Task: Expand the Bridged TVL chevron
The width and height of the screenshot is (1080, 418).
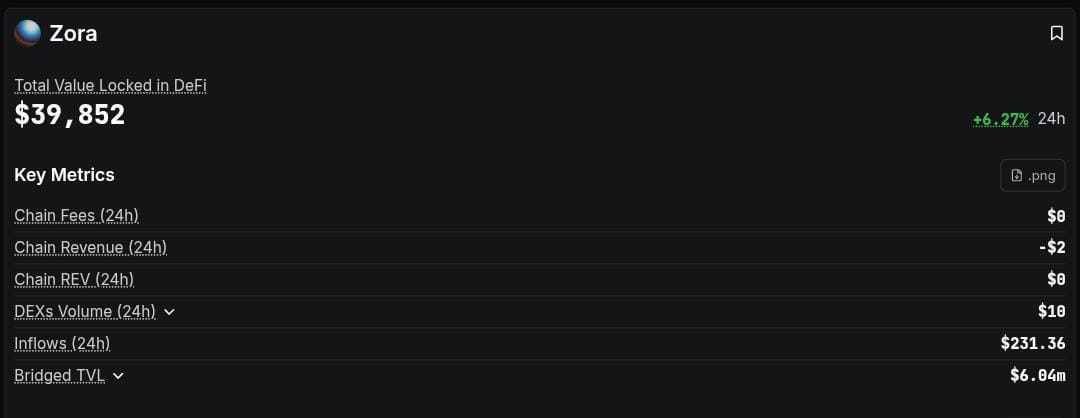Action: [x=118, y=376]
